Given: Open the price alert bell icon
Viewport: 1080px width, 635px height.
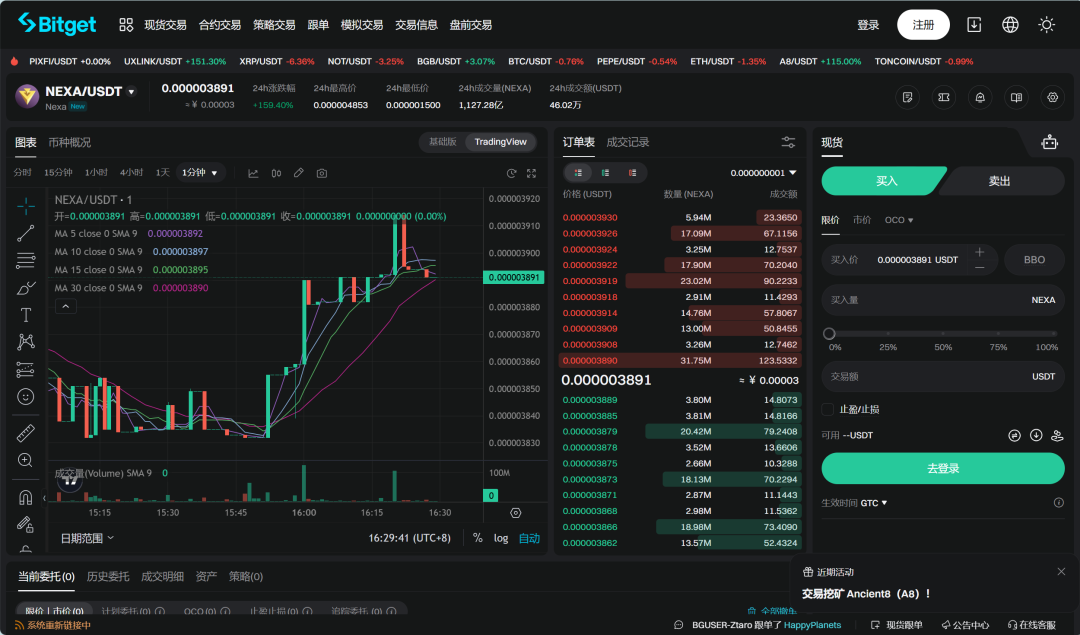Looking at the screenshot, I should [980, 98].
